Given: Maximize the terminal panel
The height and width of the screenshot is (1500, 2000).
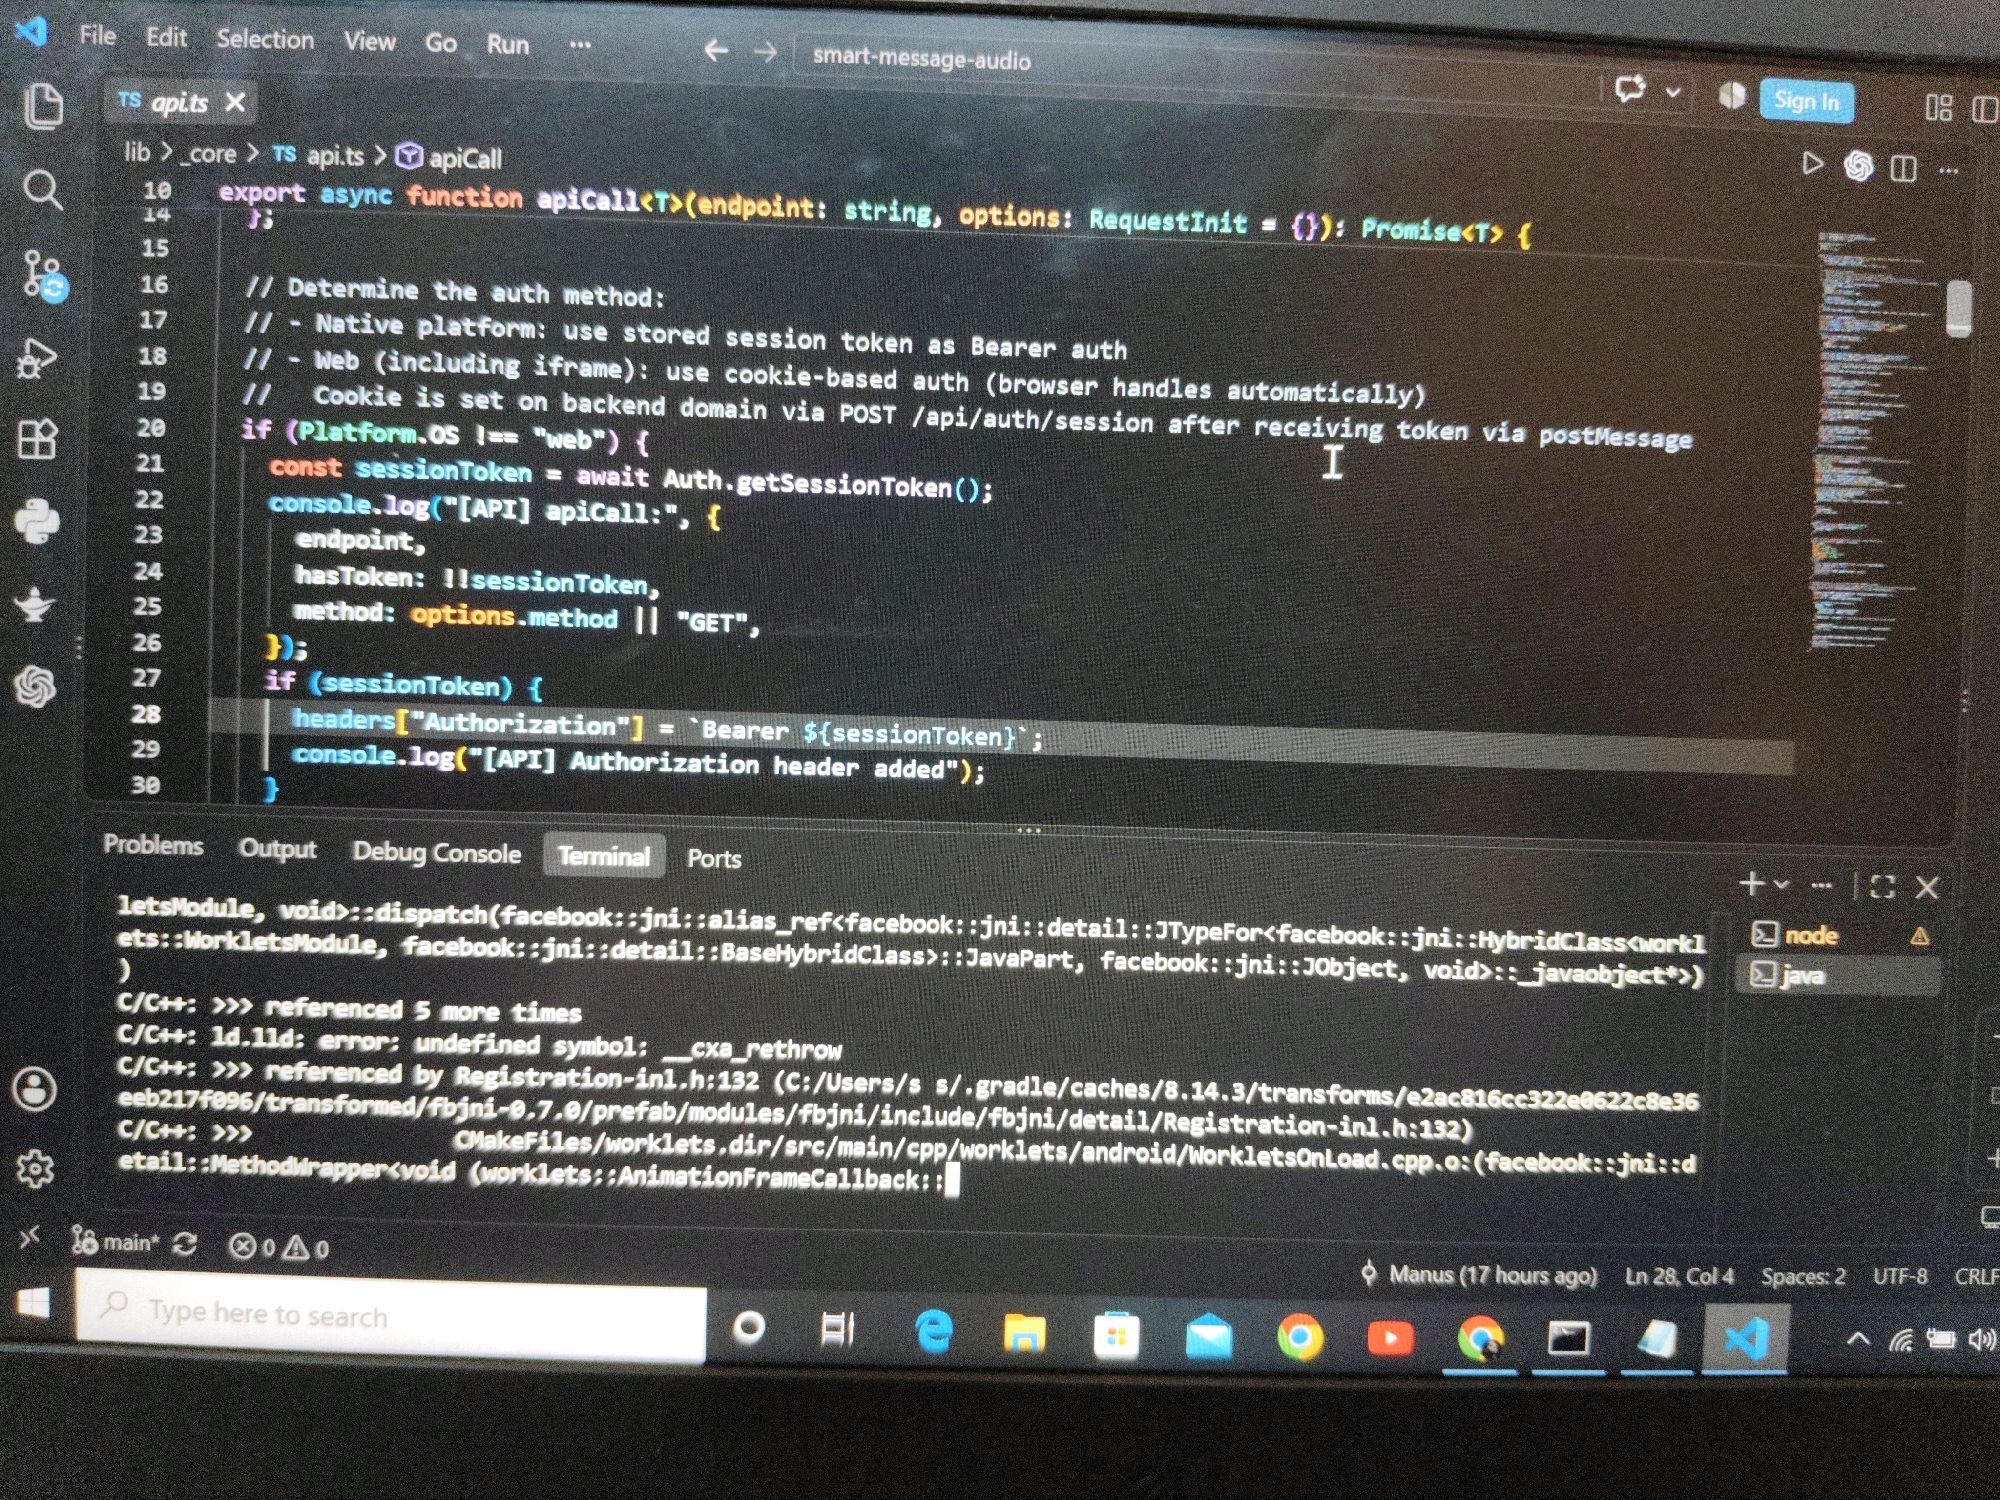Looking at the screenshot, I should pos(1882,886).
